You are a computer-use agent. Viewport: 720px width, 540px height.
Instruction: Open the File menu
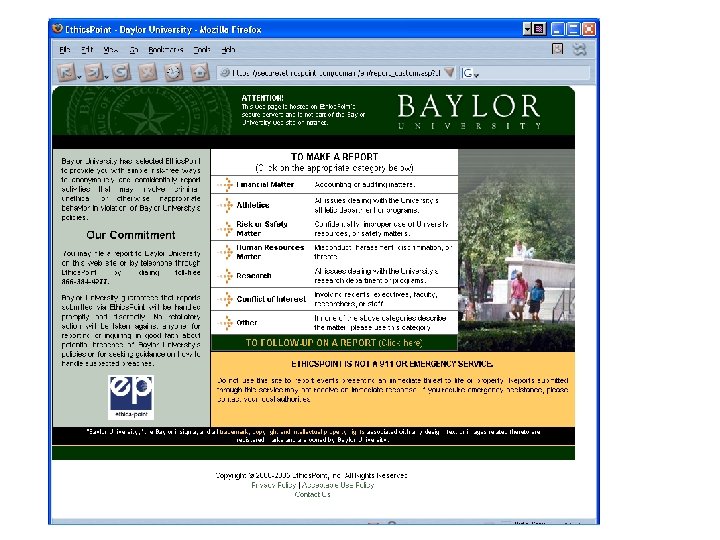click(65, 50)
